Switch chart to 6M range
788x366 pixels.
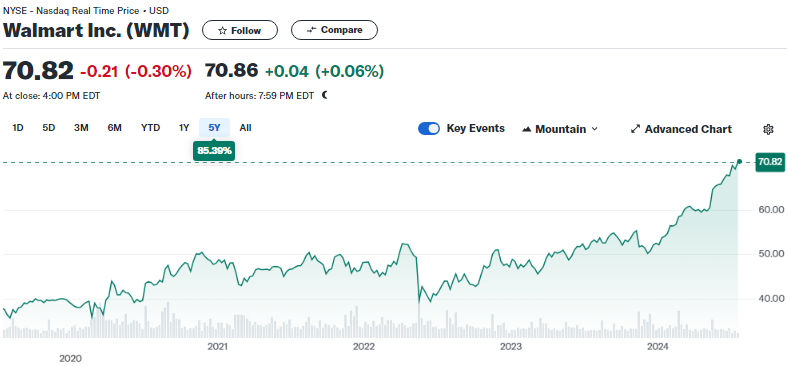click(x=115, y=128)
